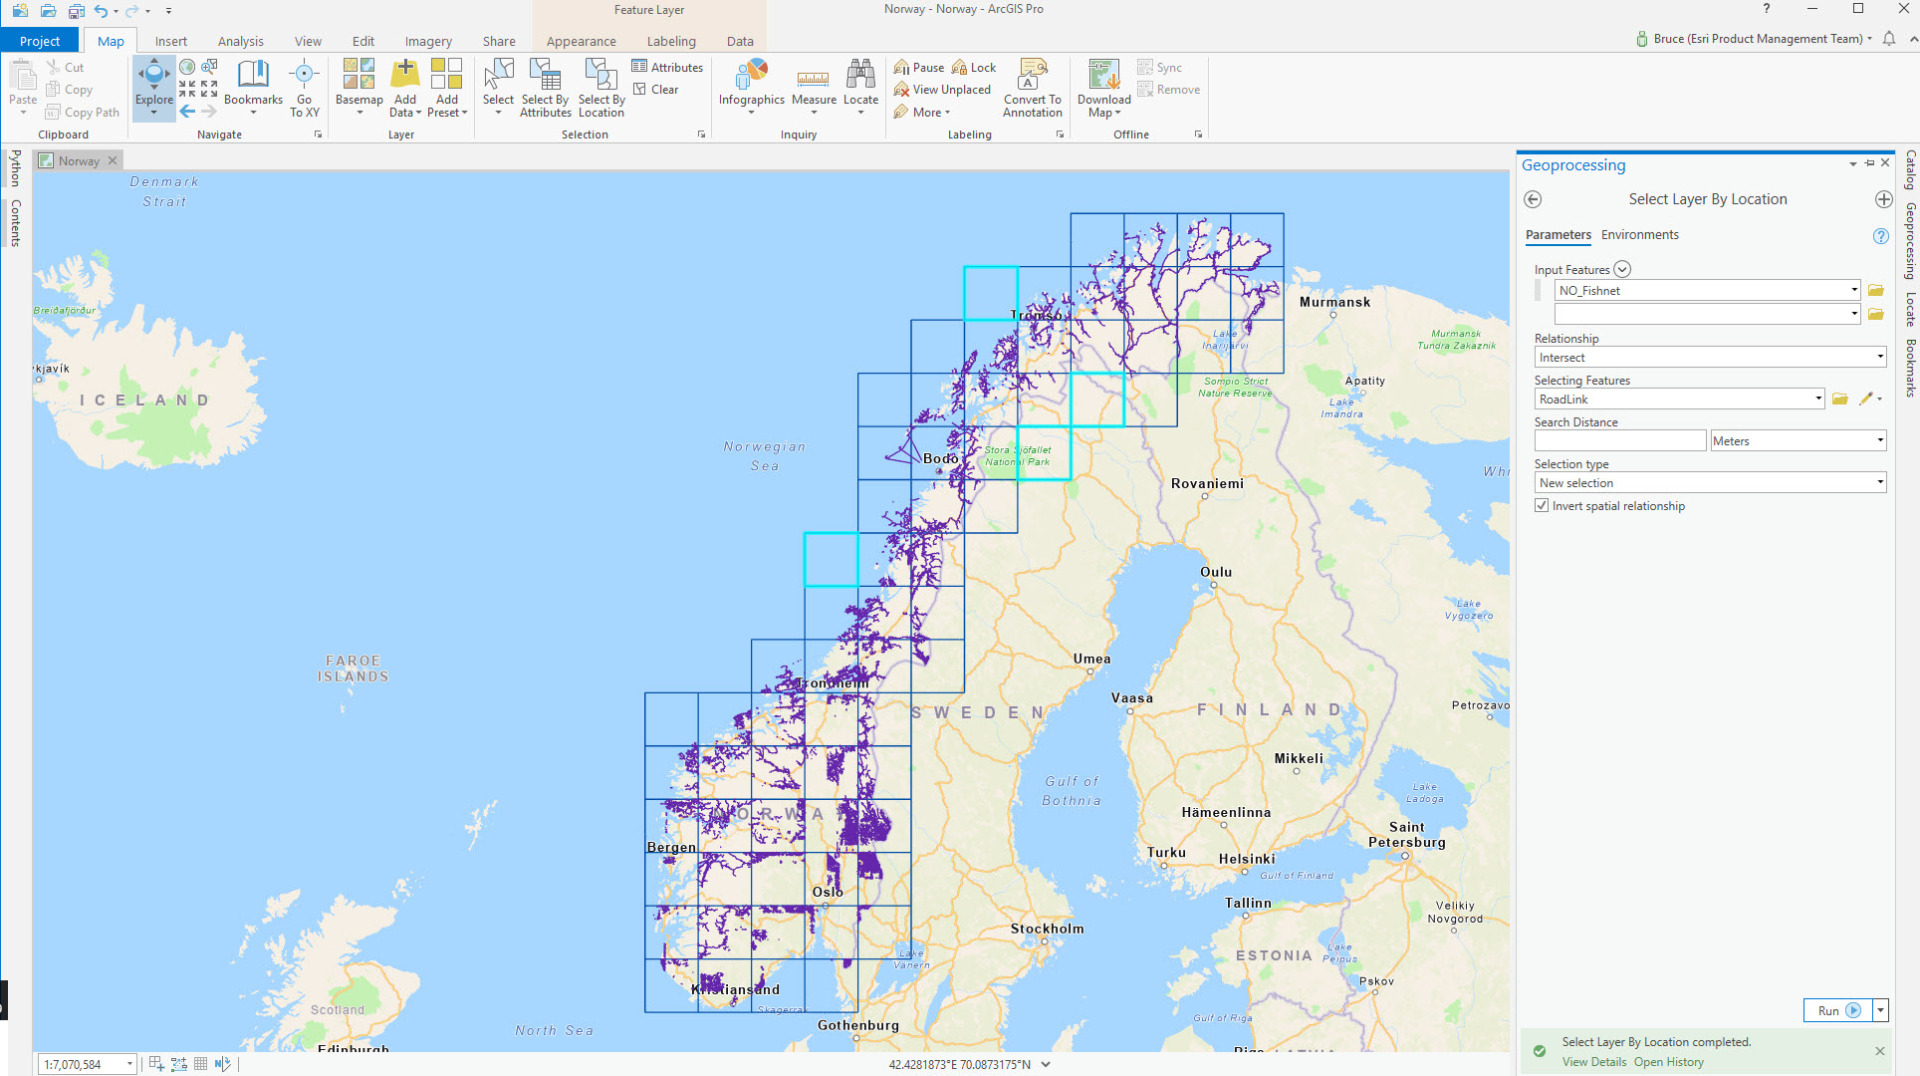
Task: Click the Search Distance input field
Action: [1619, 441]
